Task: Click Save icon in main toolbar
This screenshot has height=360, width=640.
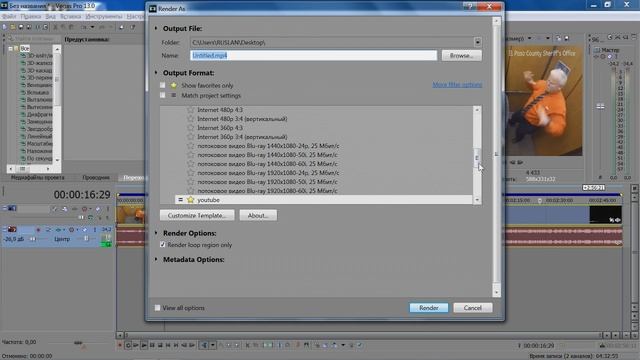Action: [21, 27]
